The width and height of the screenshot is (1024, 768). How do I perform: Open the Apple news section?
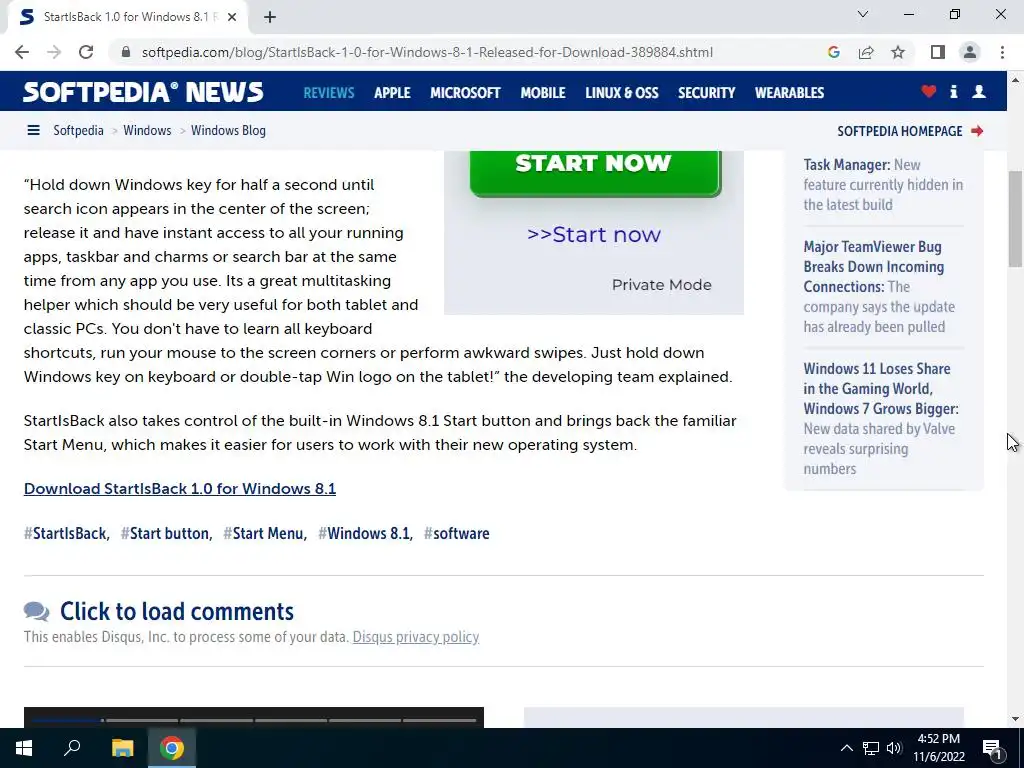pyautogui.click(x=392, y=93)
